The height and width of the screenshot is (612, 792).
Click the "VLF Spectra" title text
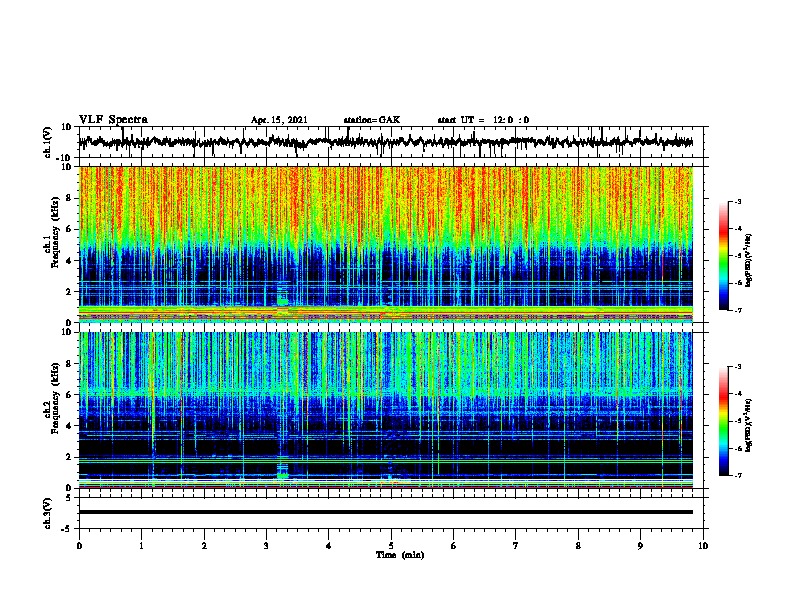pos(113,120)
